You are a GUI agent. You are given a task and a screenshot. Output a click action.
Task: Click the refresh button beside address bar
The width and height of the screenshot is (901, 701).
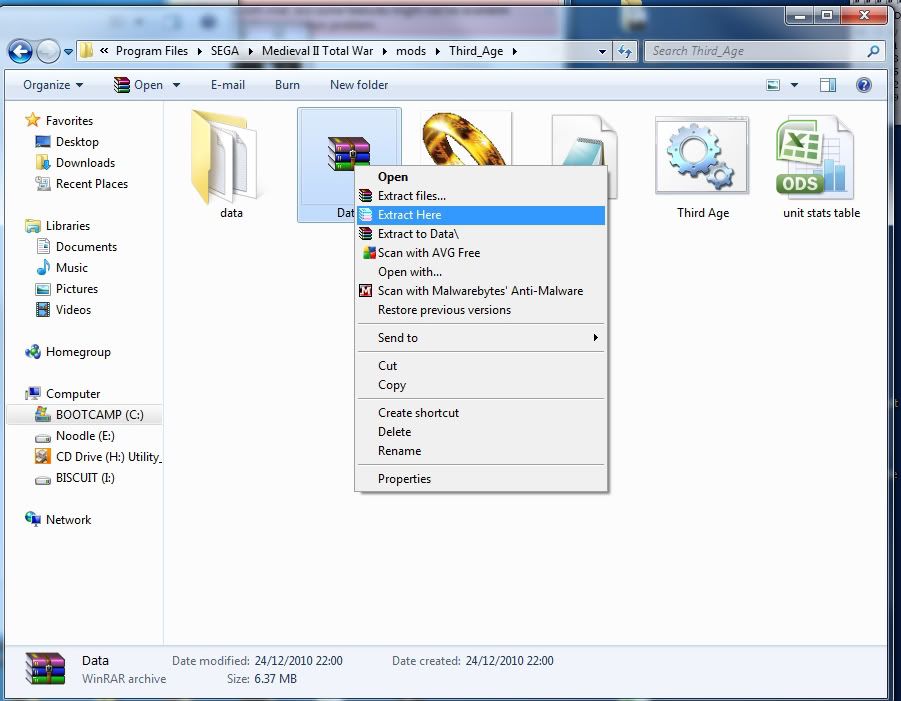(625, 51)
